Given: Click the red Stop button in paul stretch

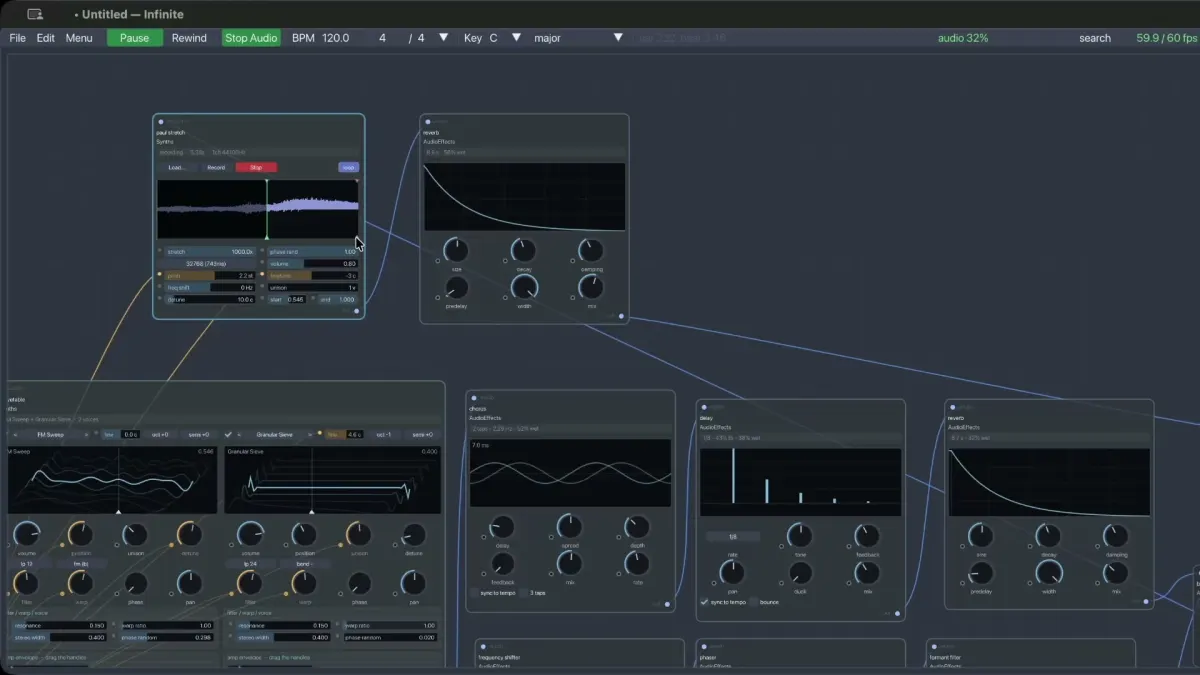Looking at the screenshot, I should [256, 167].
